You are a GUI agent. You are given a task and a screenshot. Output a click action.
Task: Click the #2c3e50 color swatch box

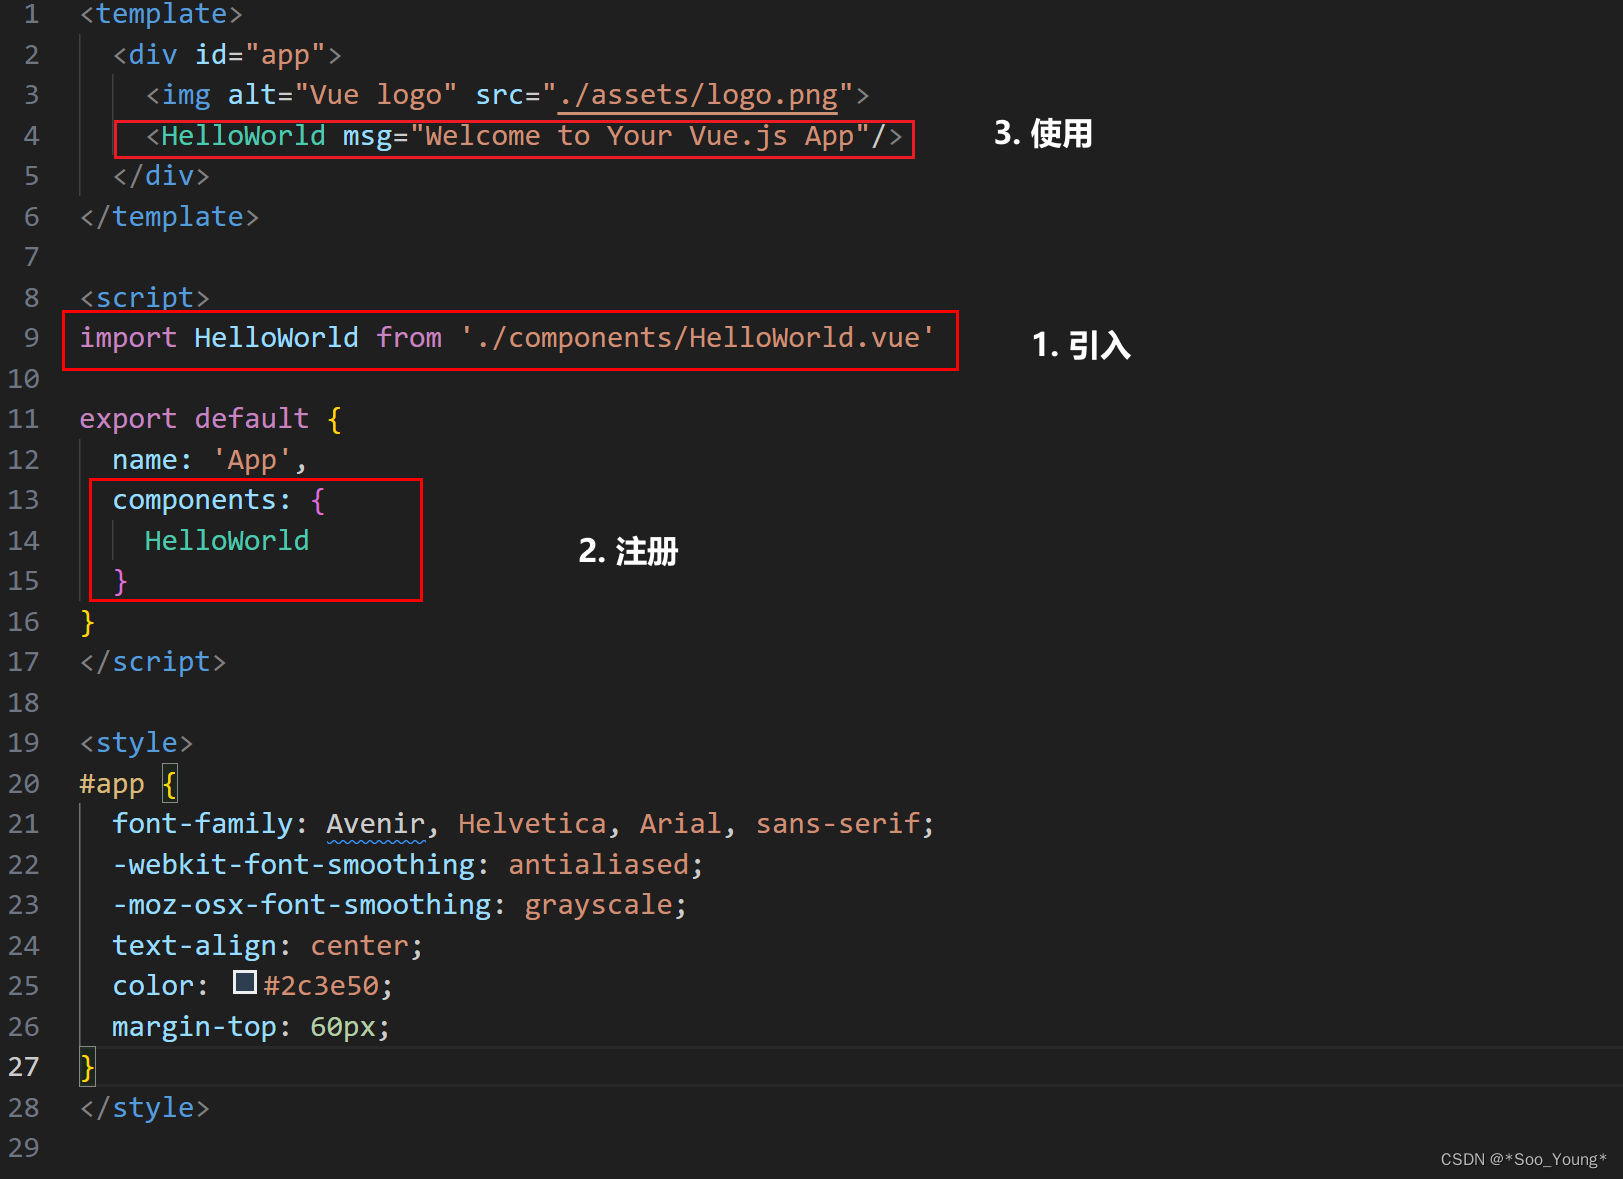point(245,983)
